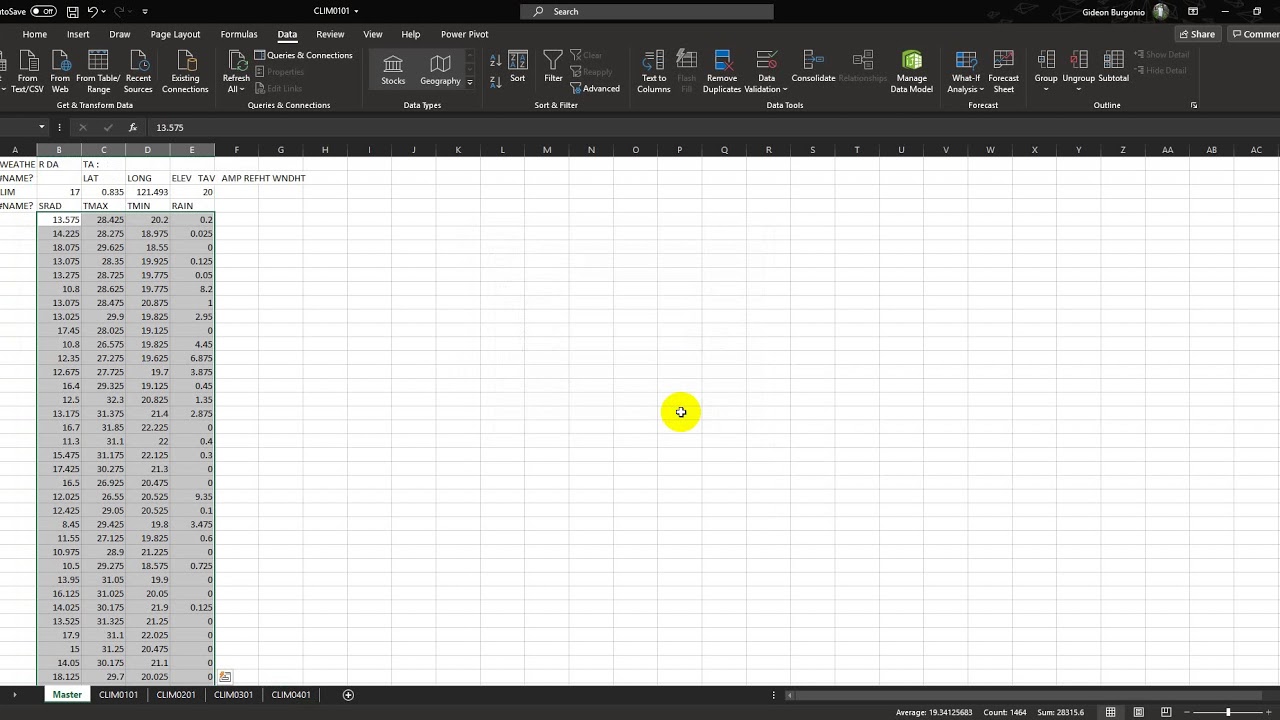Click From Web data source
The width and height of the screenshot is (1280, 720).
(60, 72)
